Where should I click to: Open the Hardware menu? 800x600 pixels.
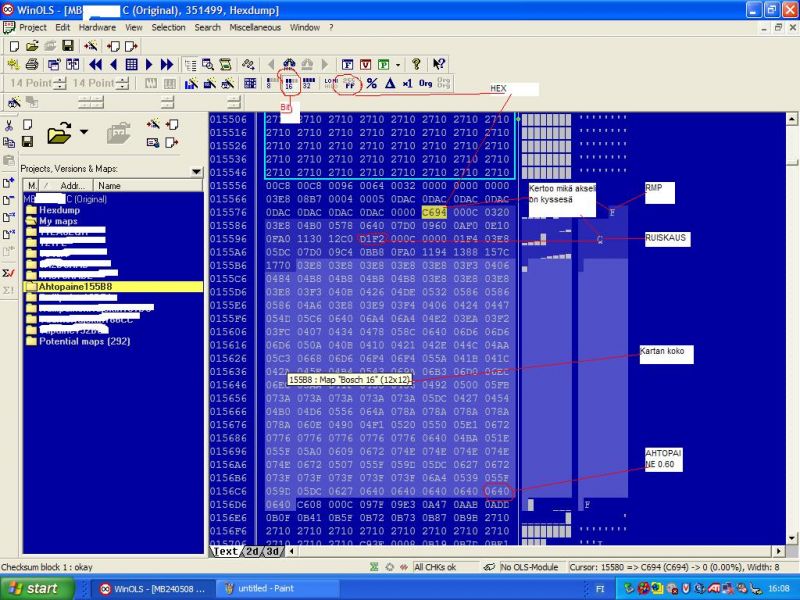point(97,27)
